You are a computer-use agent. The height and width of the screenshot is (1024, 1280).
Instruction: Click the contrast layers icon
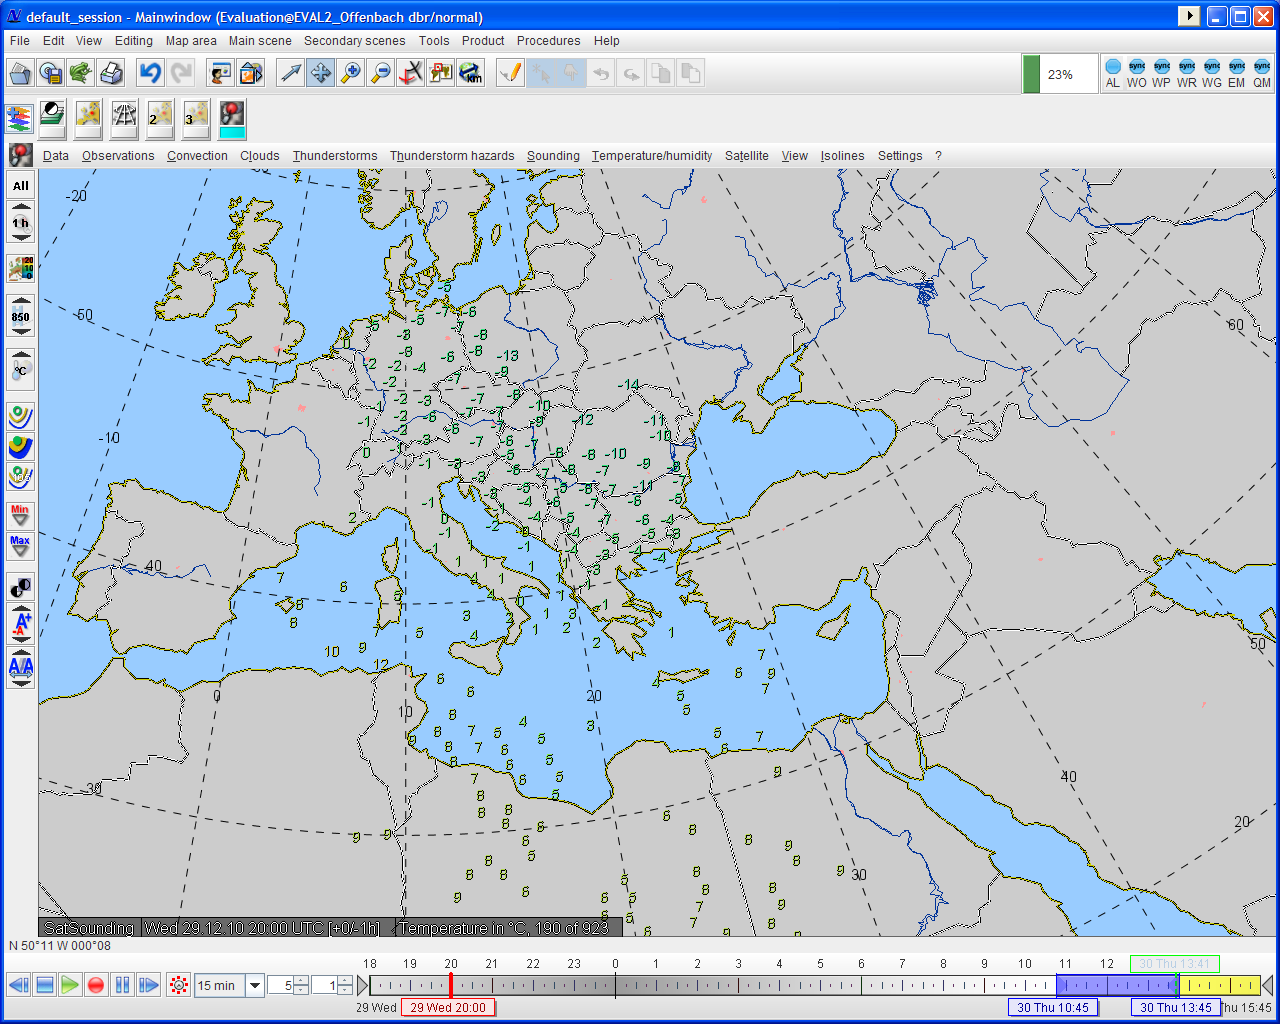pyautogui.click(x=52, y=119)
